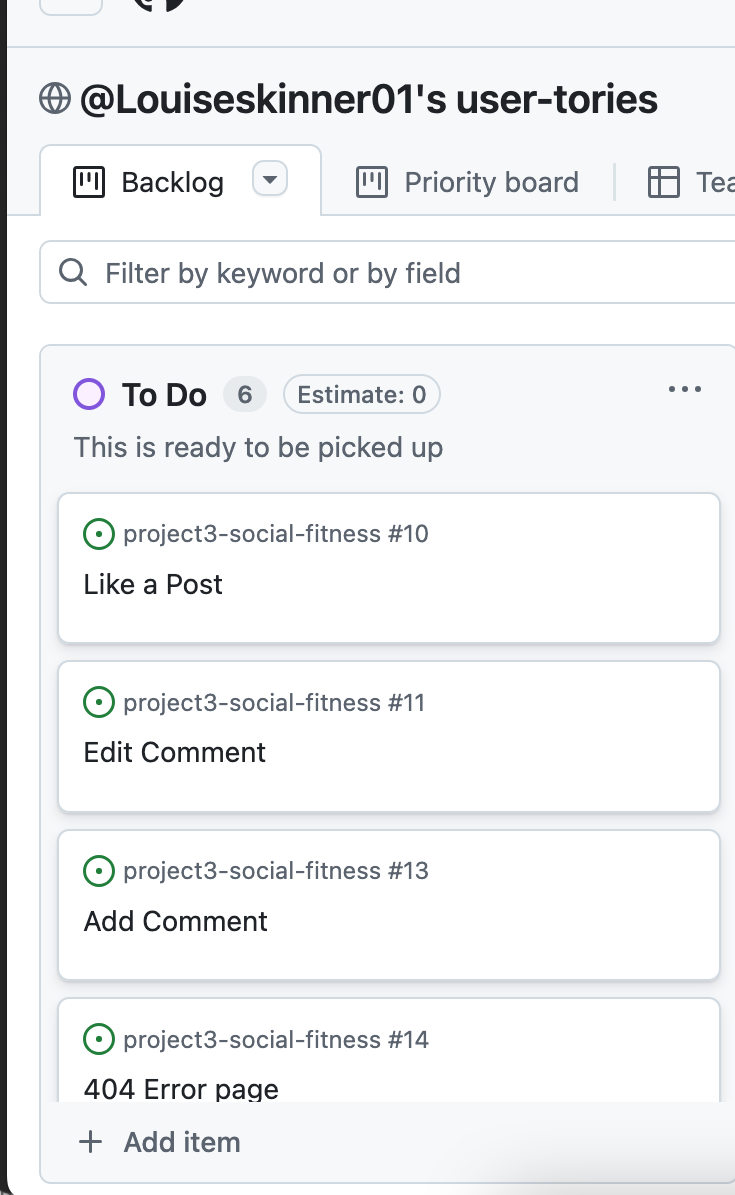
Task: Open the Like a Post issue card
Action: 152,584
